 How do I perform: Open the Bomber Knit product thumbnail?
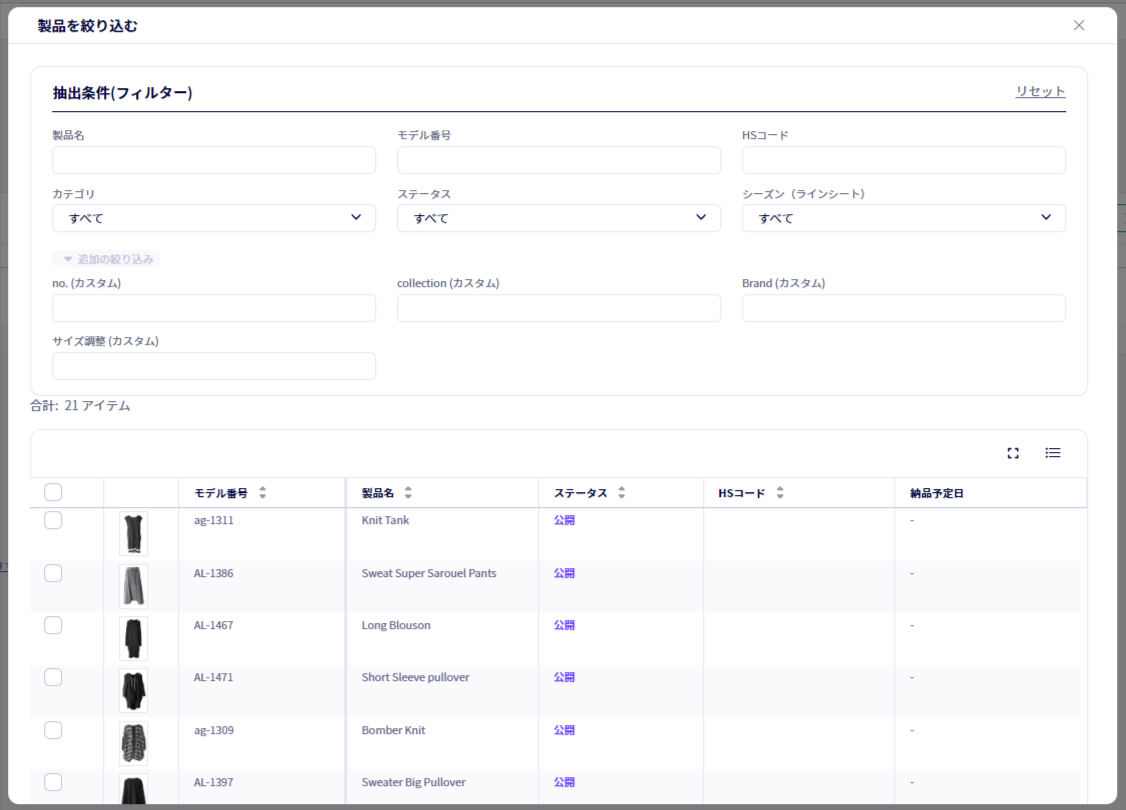(x=134, y=743)
